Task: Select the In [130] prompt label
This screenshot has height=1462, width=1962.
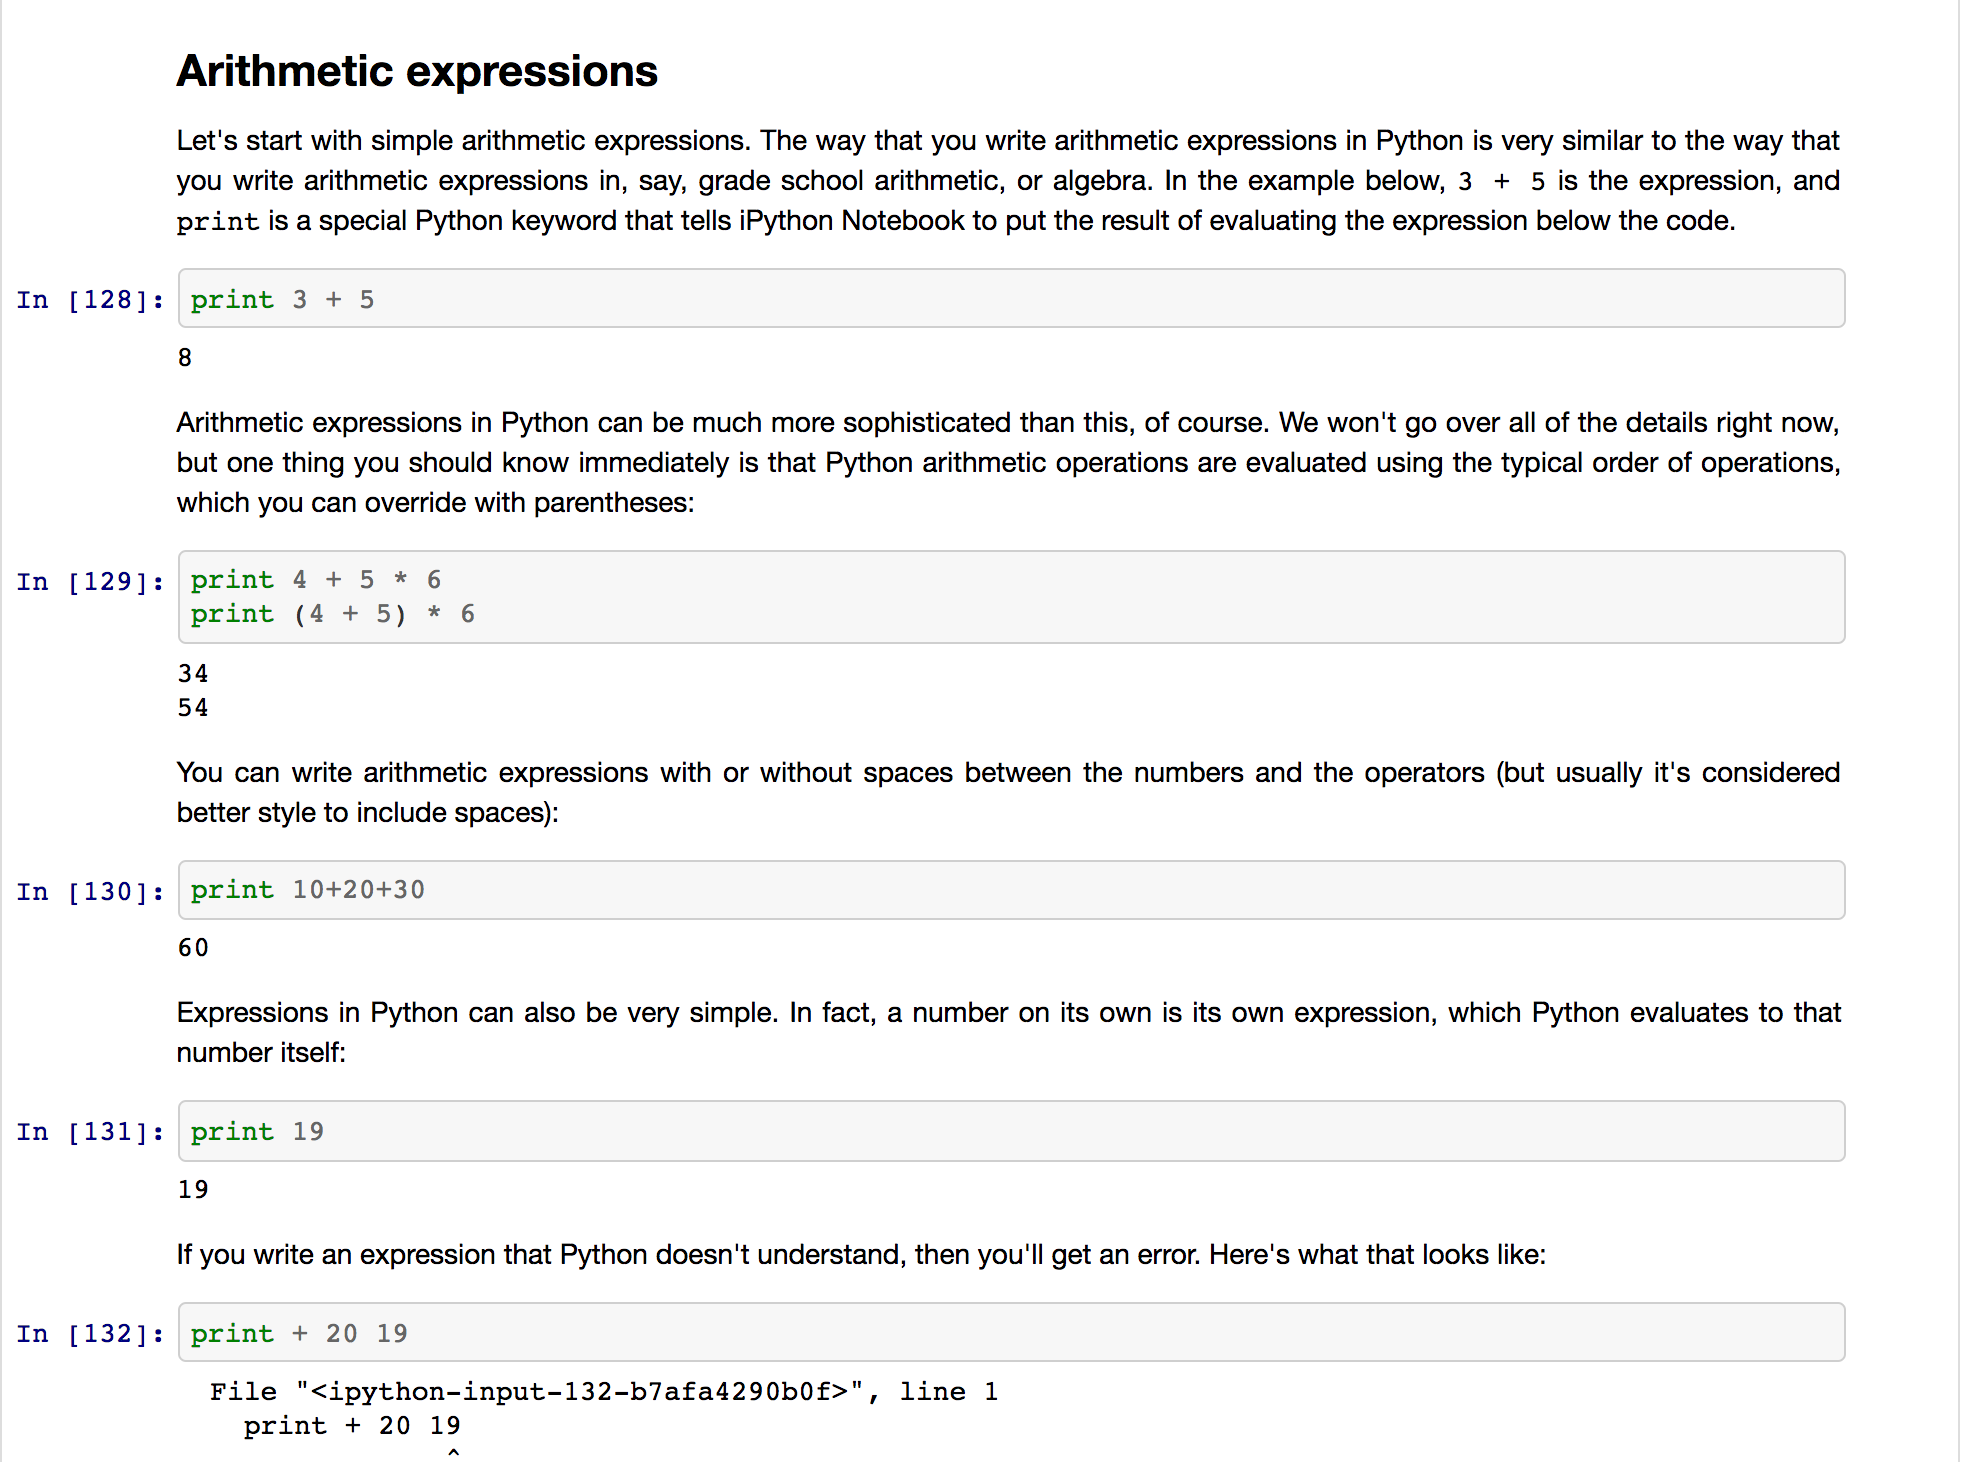Action: pos(90,892)
